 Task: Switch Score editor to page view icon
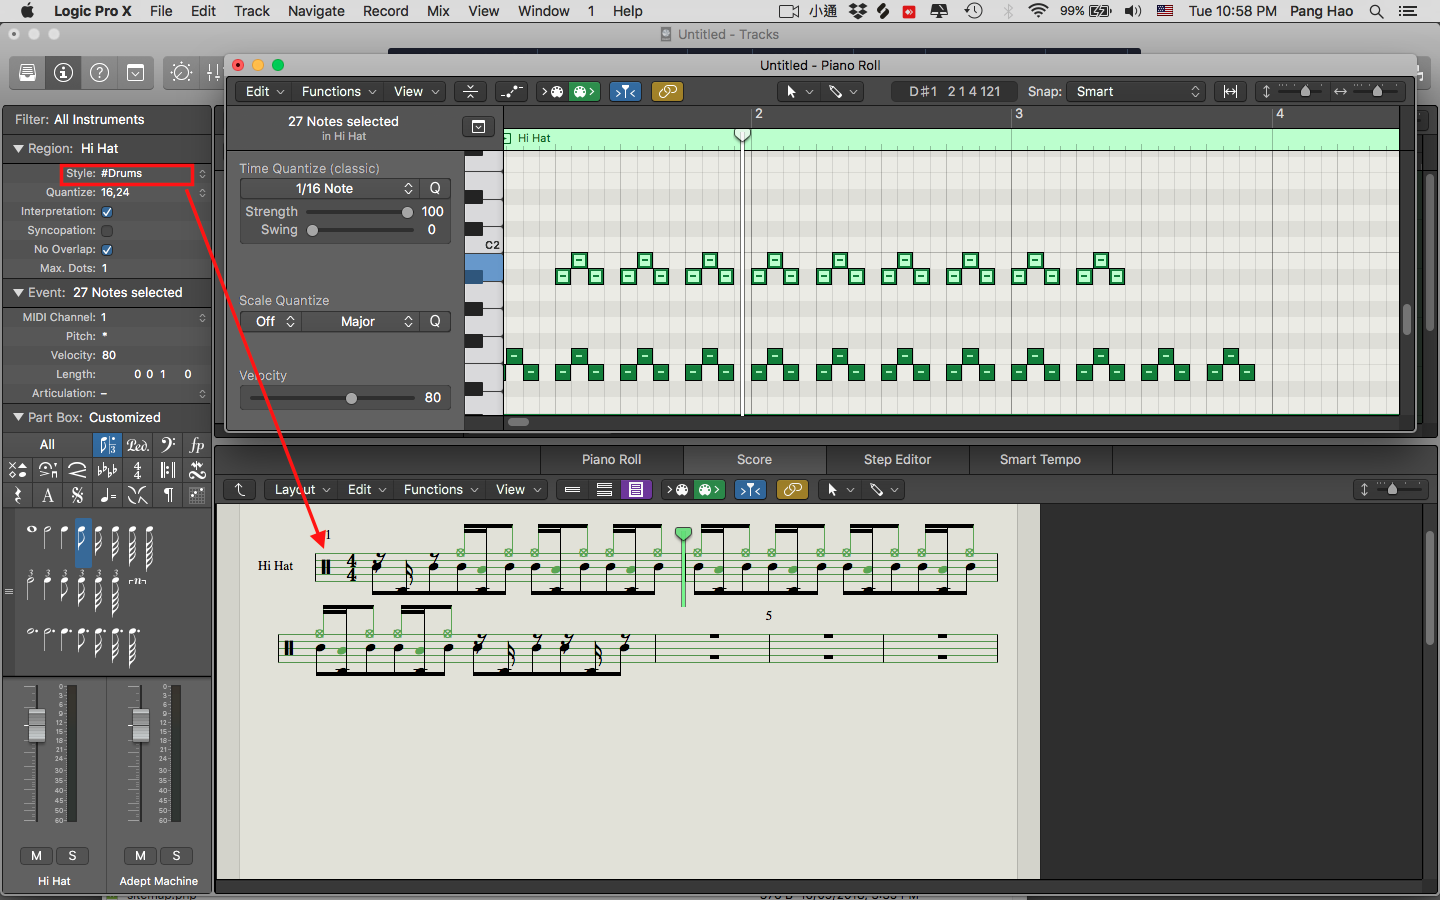point(635,489)
